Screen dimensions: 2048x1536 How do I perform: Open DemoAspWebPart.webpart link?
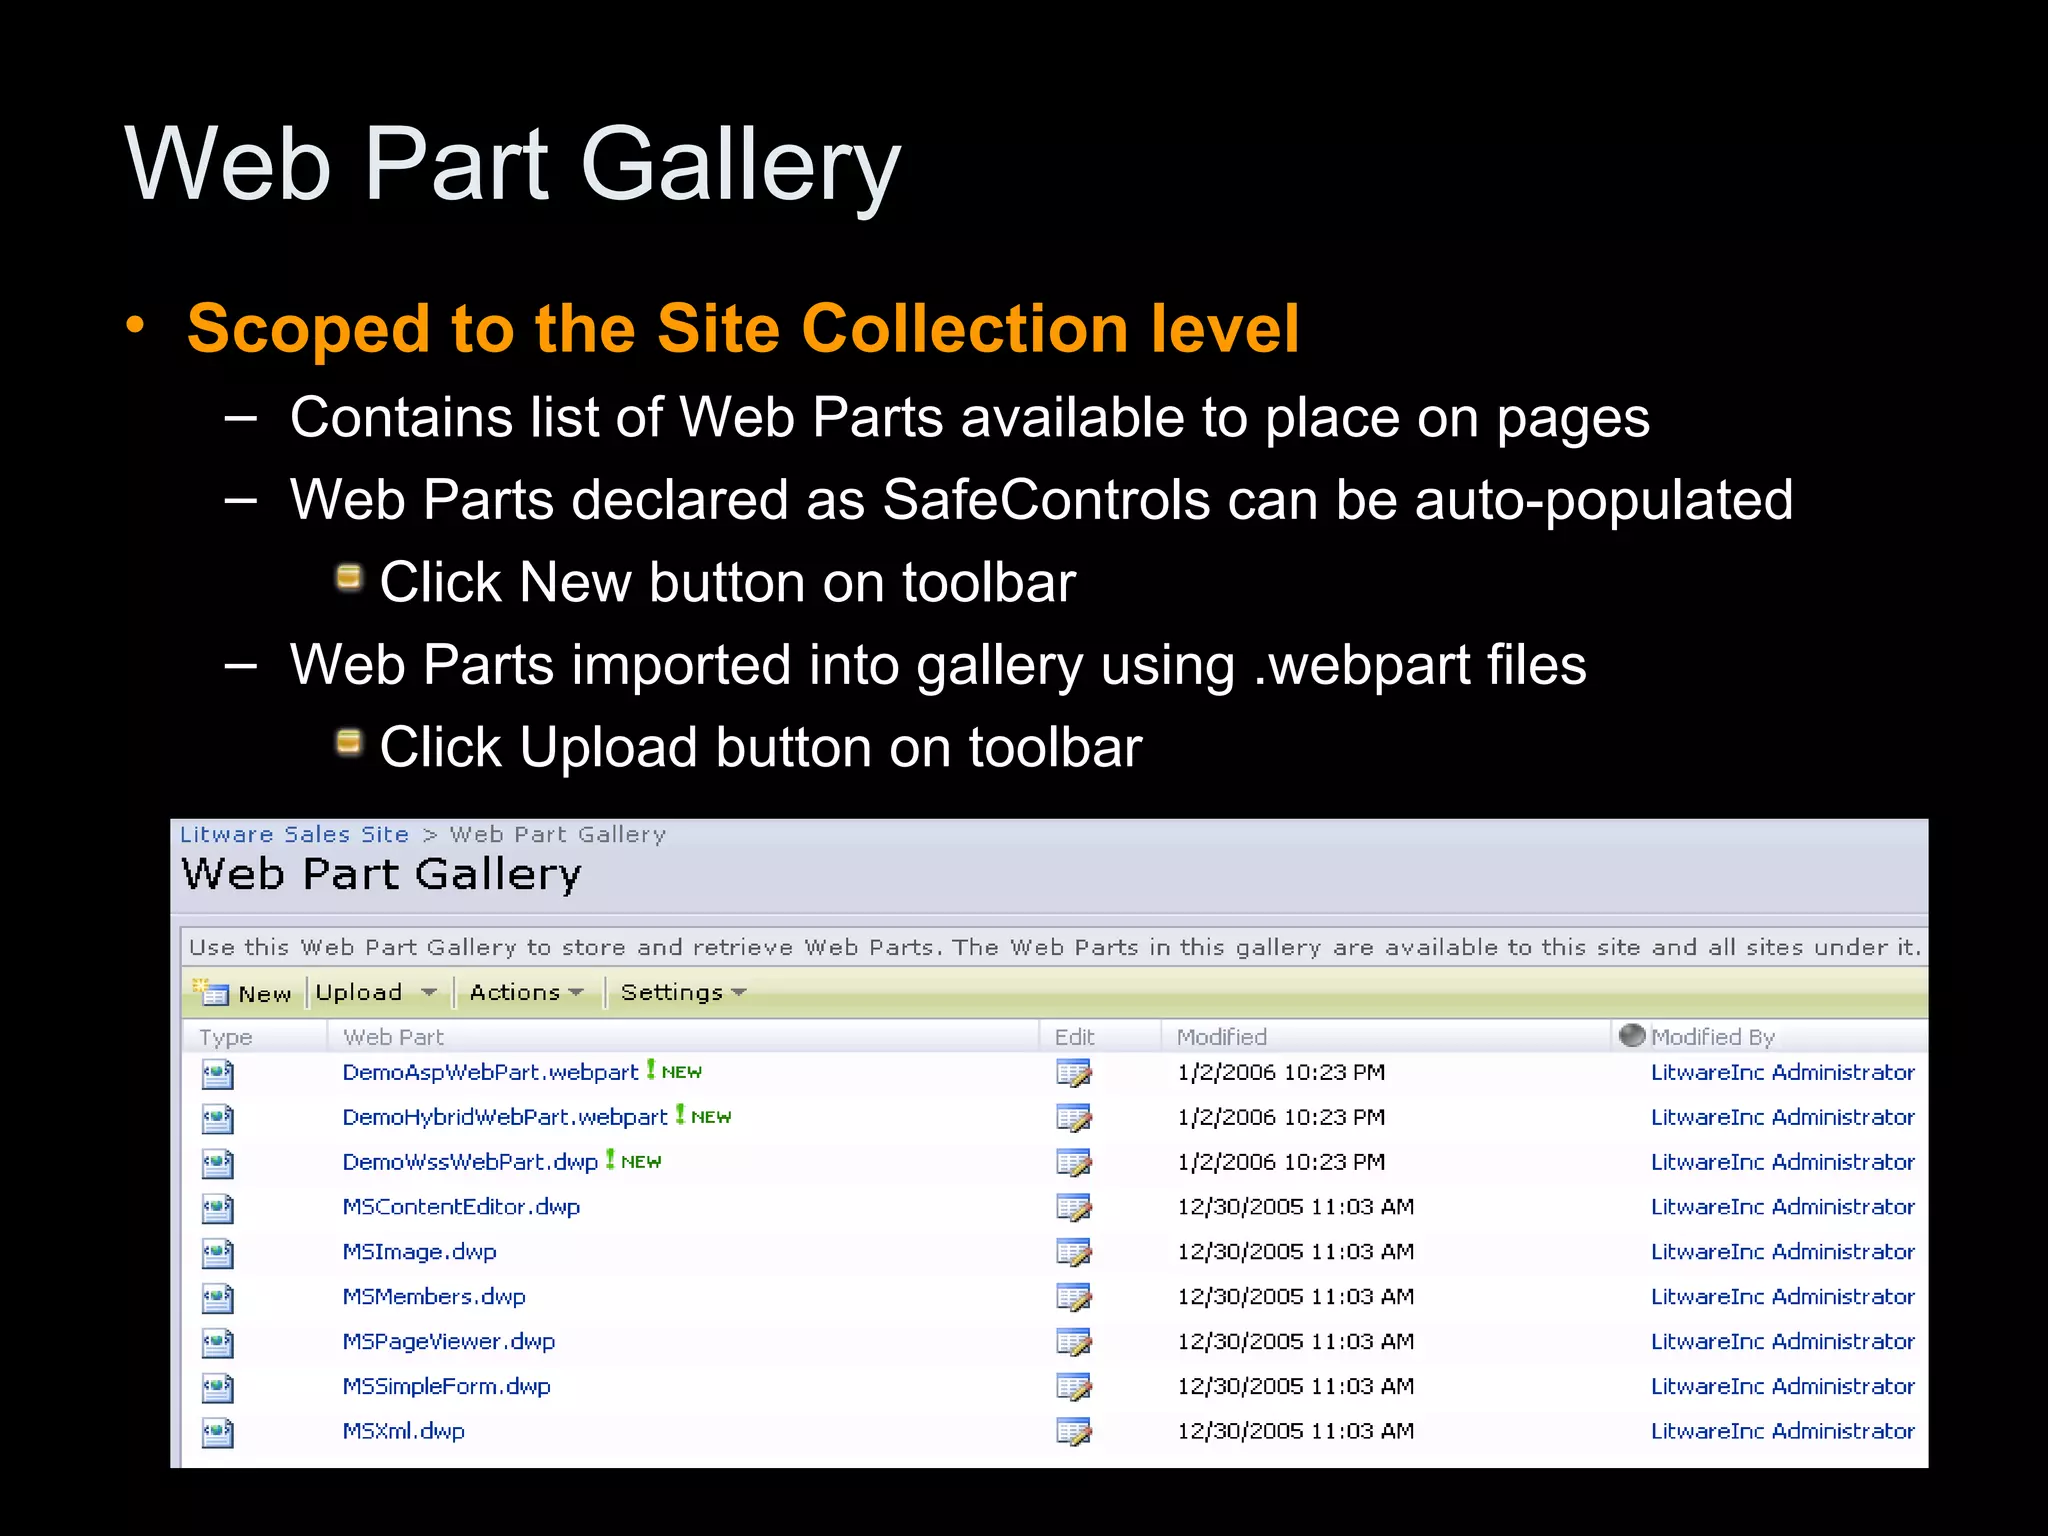click(x=490, y=1072)
